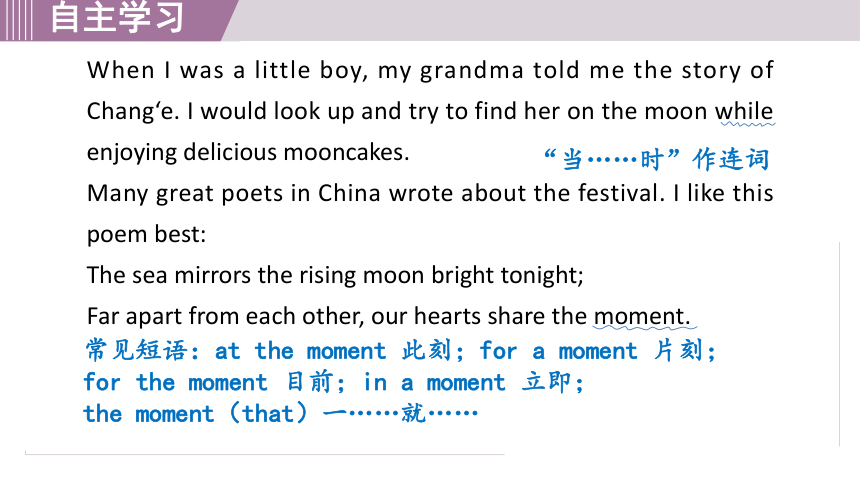
Task: Click the 自主学习 slide title
Action: click(117, 17)
